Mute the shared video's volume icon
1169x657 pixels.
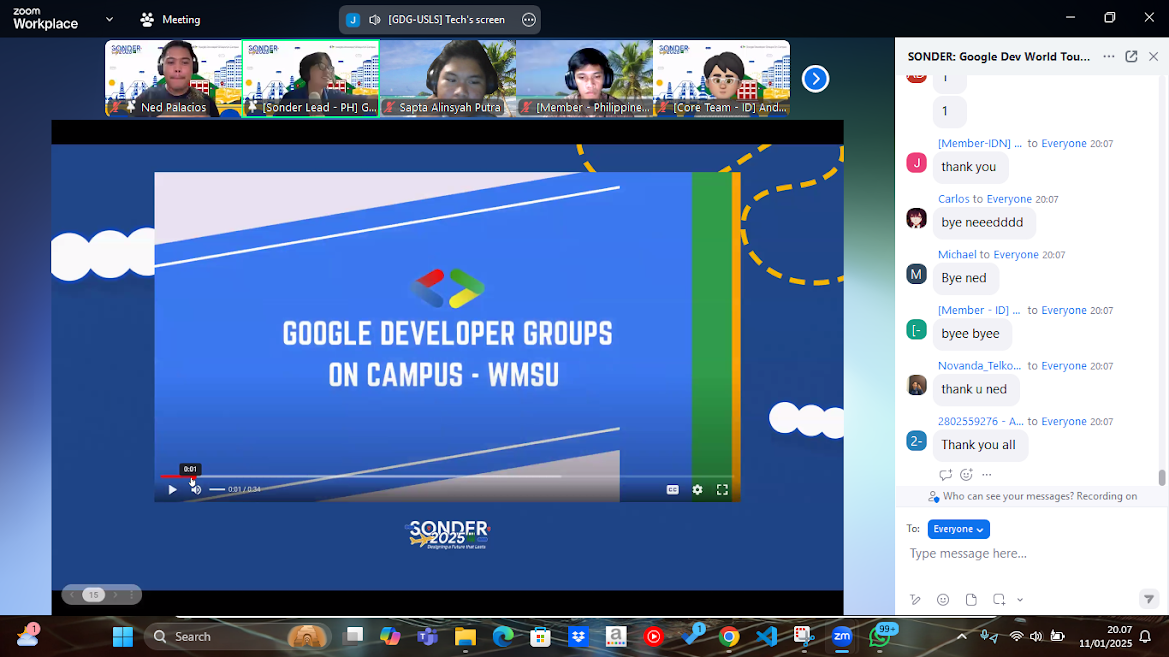click(195, 490)
